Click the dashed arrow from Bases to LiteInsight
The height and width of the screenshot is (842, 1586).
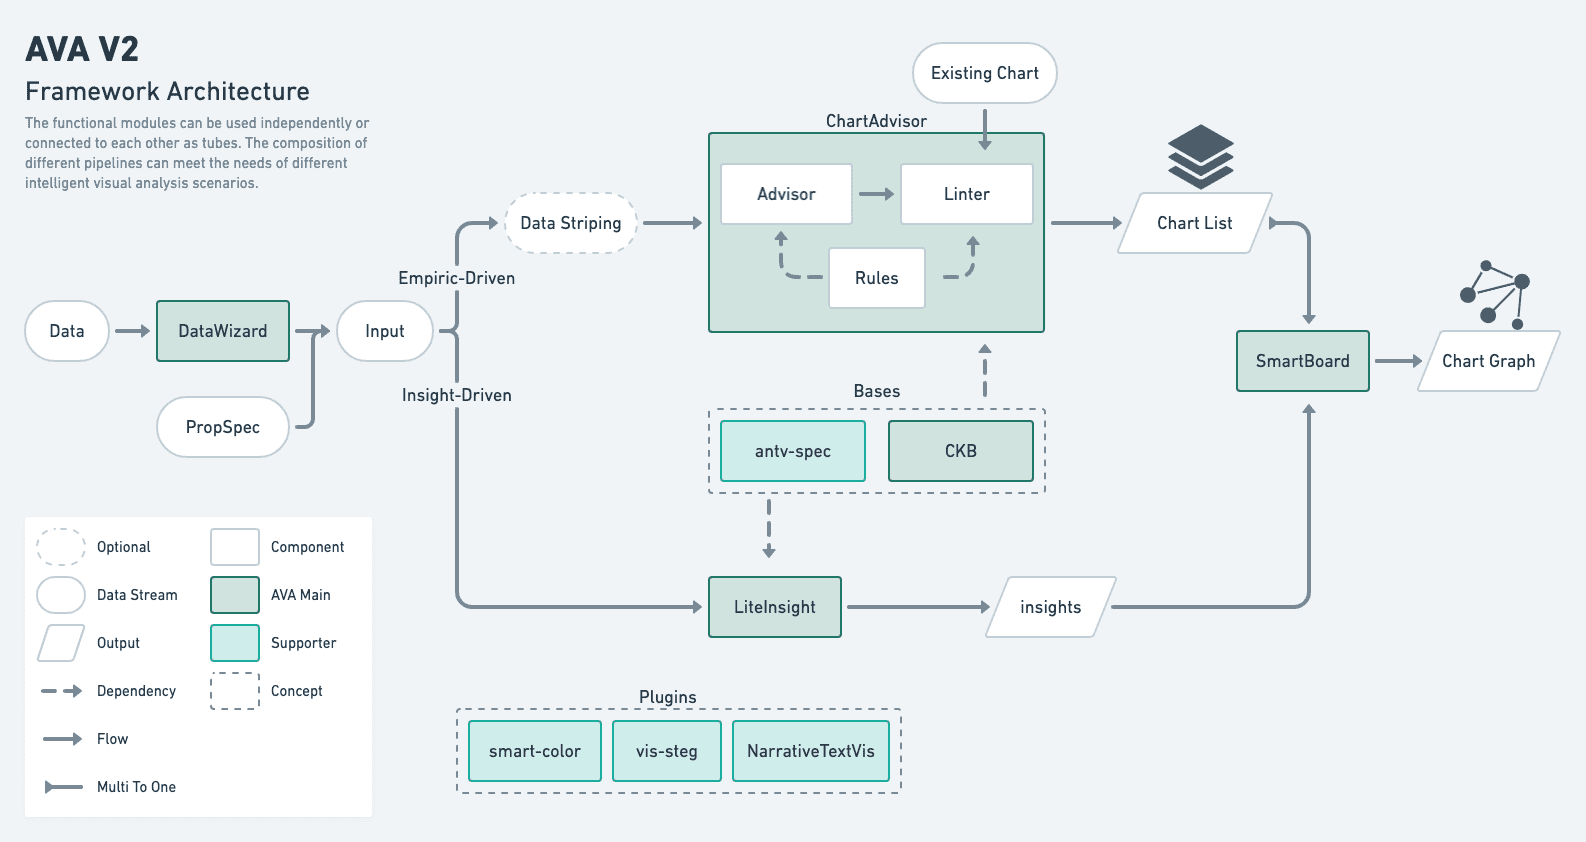click(769, 528)
